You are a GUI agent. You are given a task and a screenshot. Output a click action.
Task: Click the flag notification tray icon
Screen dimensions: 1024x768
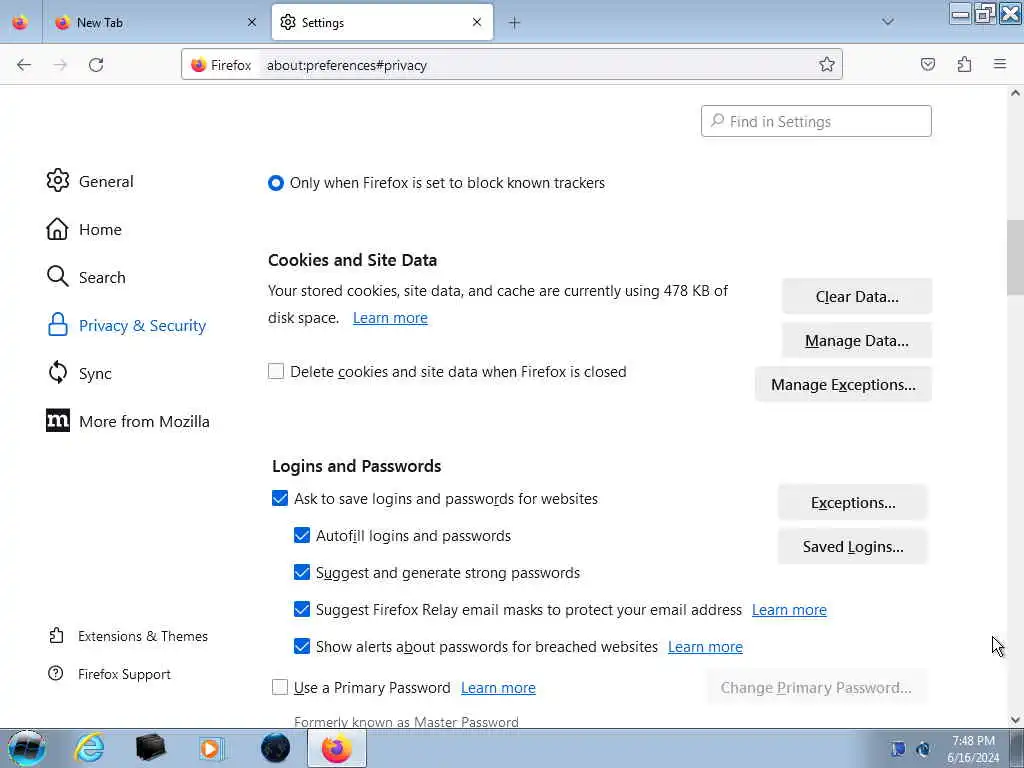pyautogui.click(x=899, y=749)
